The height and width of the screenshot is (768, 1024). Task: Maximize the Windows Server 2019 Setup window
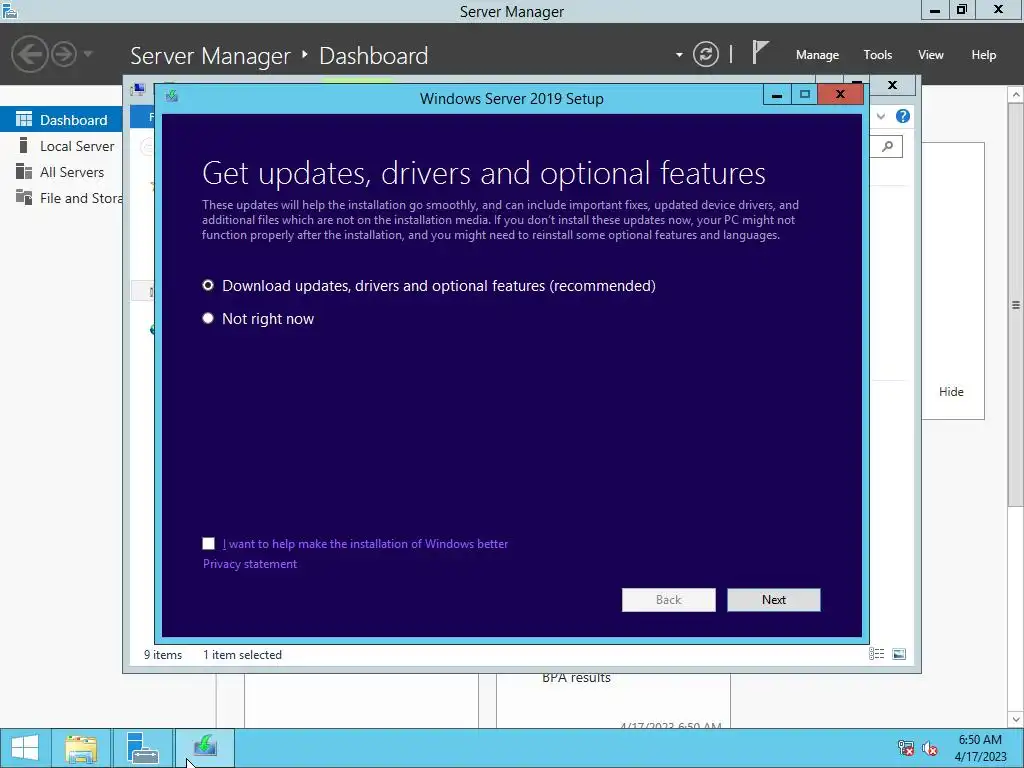tap(805, 95)
